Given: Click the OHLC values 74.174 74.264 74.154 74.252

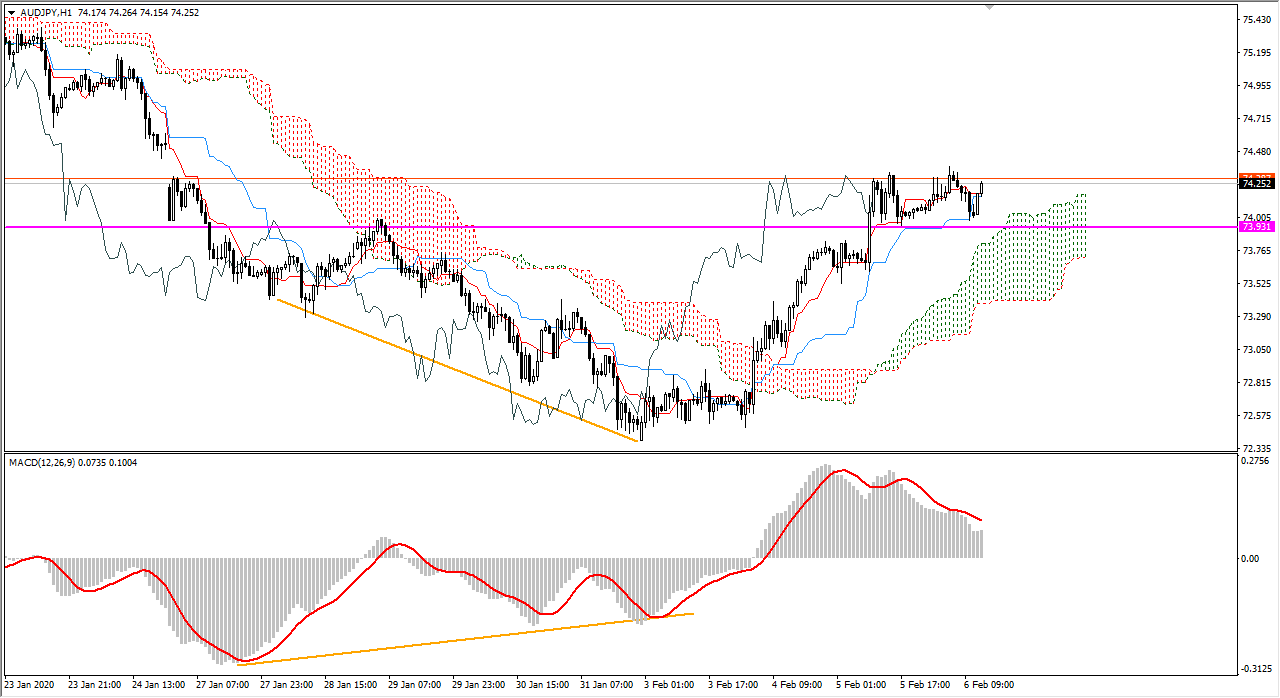Looking at the screenshot, I should [136, 12].
